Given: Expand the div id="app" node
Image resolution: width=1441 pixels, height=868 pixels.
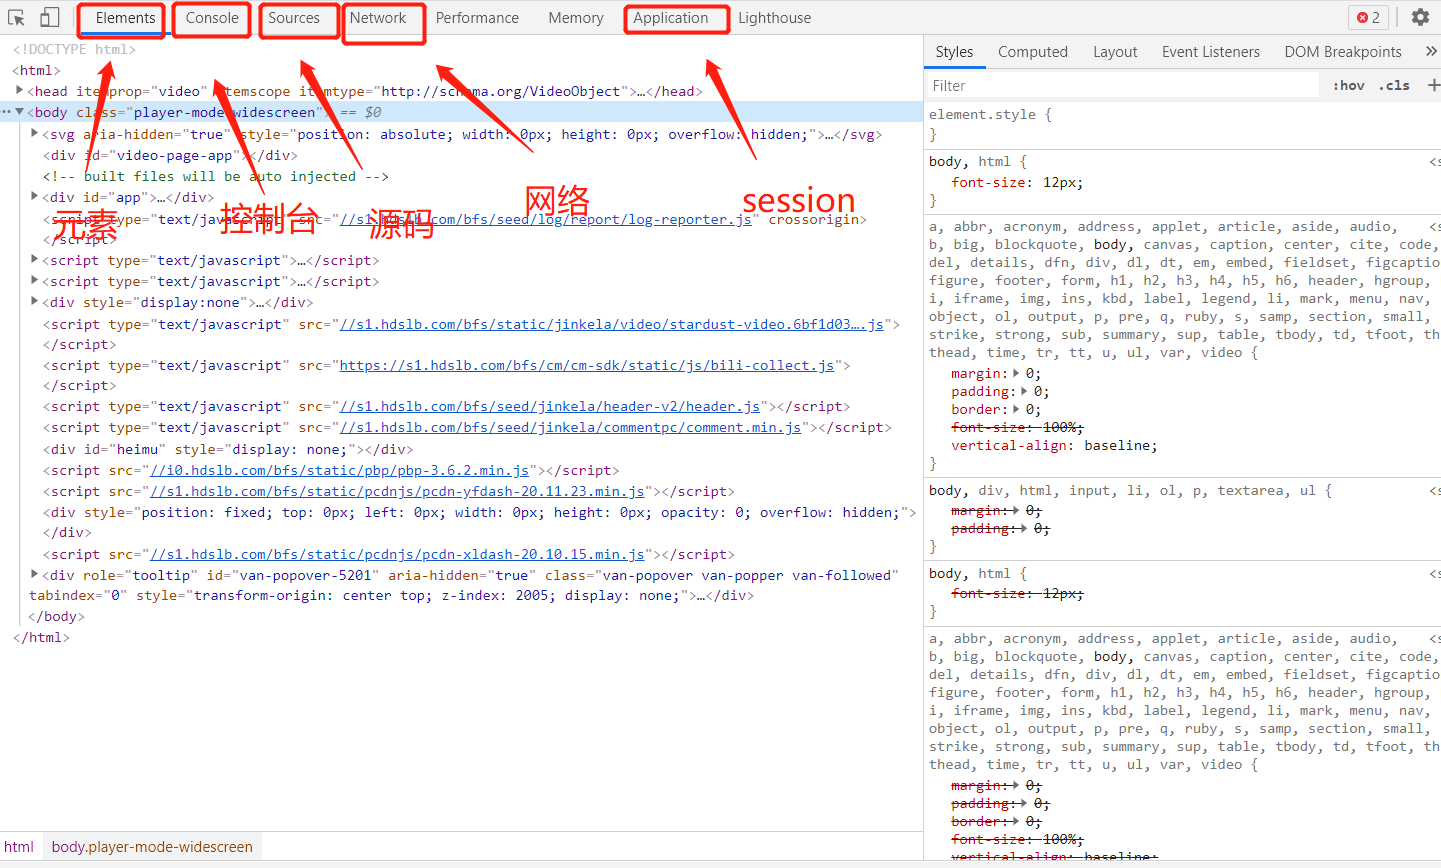Looking at the screenshot, I should [35, 197].
